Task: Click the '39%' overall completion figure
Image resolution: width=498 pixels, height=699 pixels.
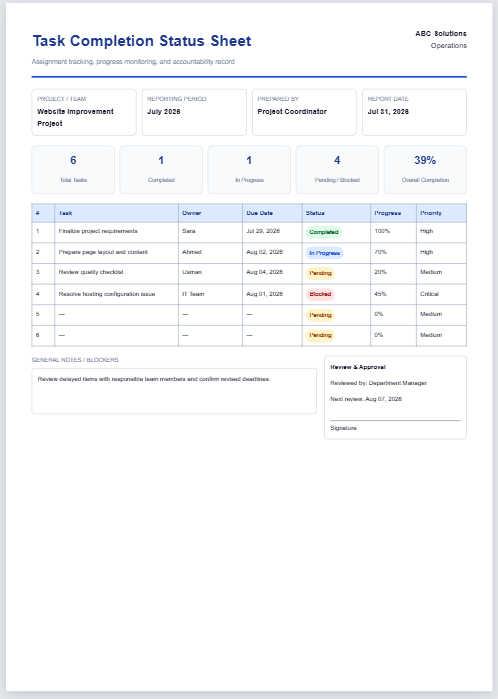Action: click(425, 160)
